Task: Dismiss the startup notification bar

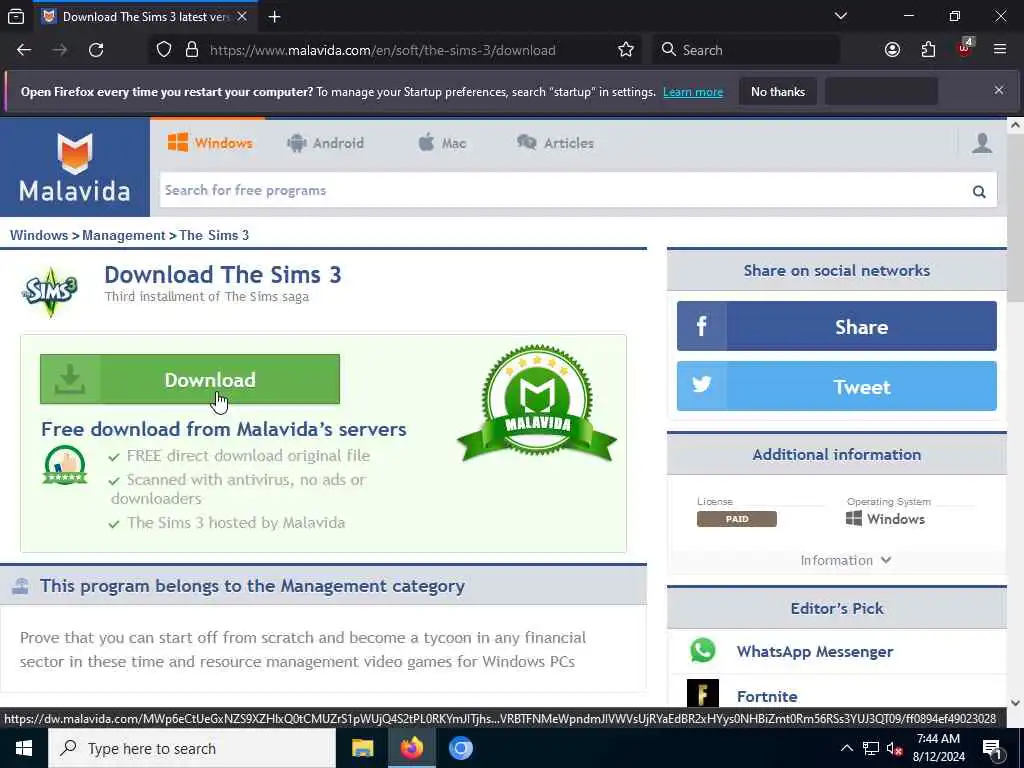Action: (x=999, y=90)
